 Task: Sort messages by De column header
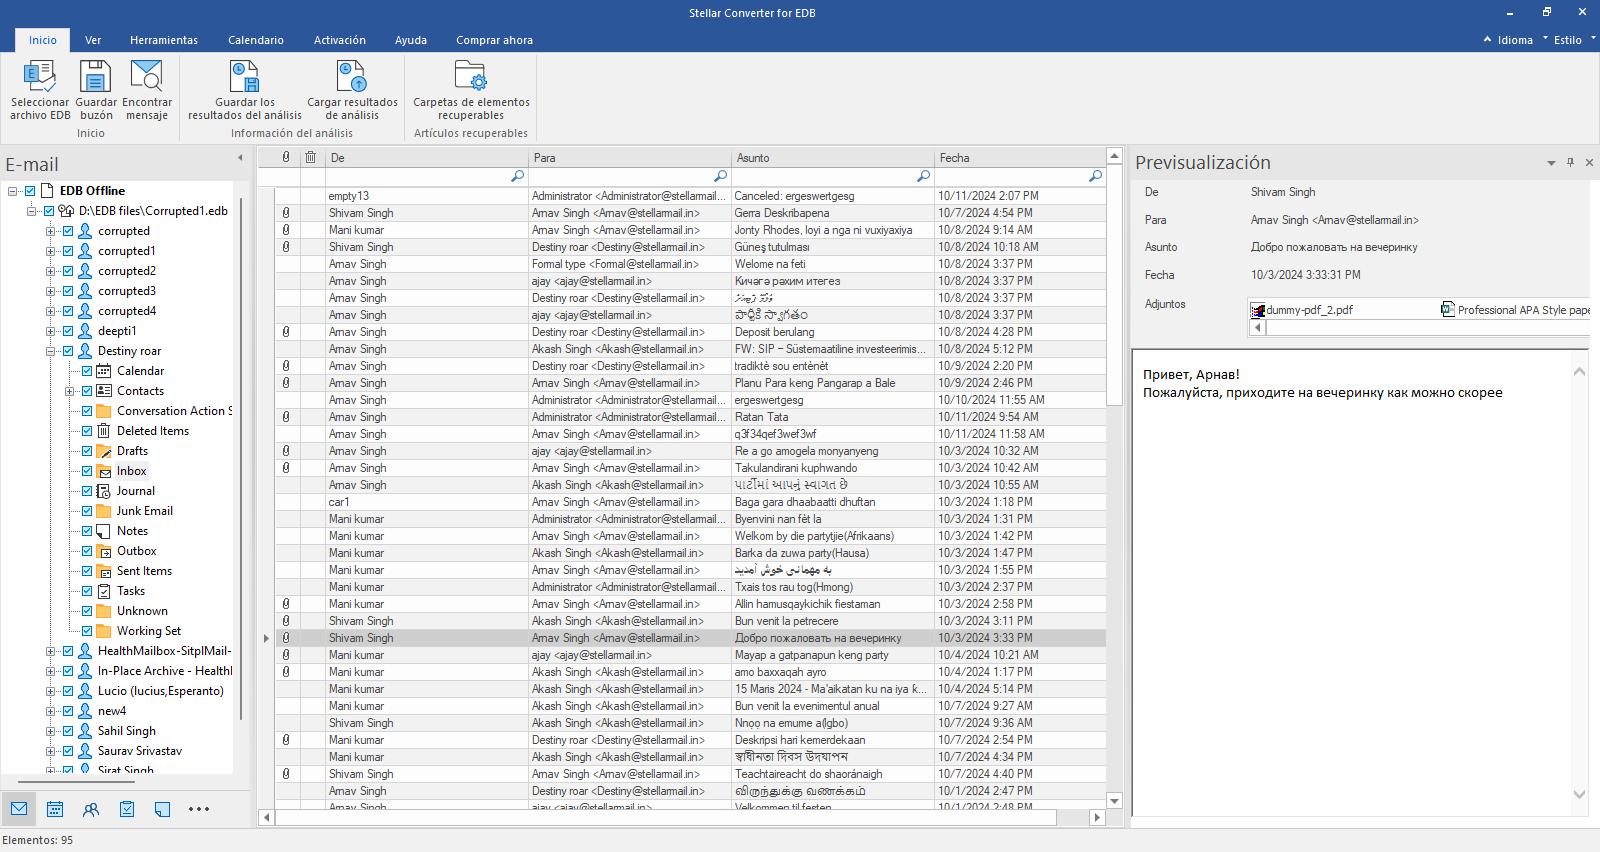pos(427,157)
